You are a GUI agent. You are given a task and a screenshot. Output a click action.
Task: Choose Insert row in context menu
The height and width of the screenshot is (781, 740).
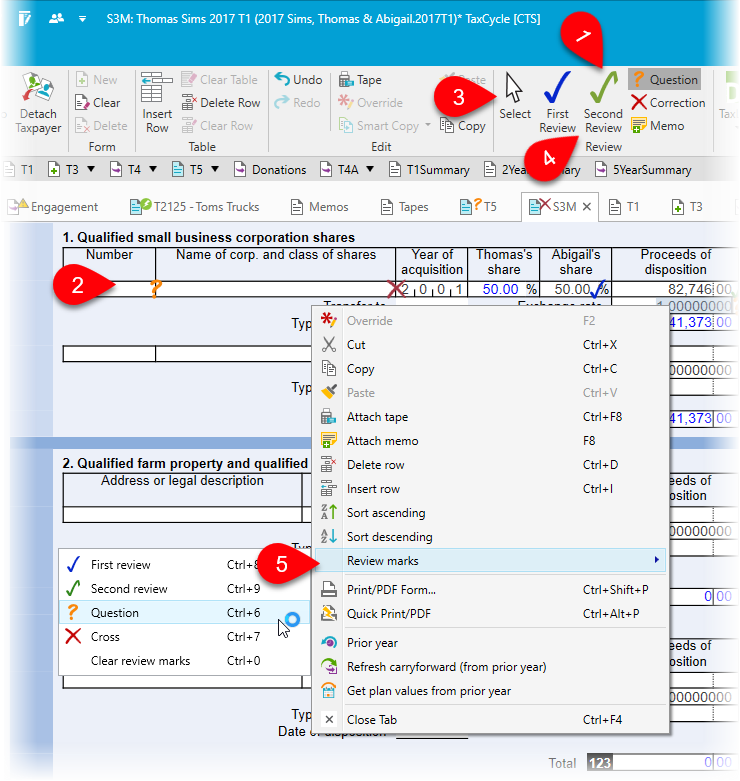click(x=491, y=489)
